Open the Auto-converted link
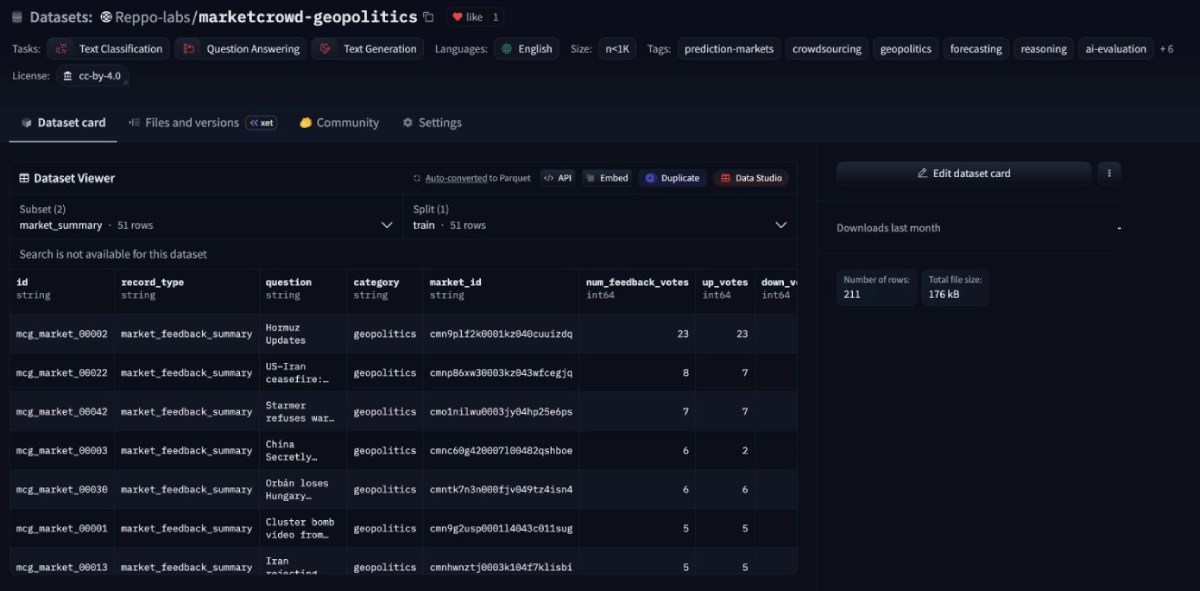 click(x=455, y=178)
